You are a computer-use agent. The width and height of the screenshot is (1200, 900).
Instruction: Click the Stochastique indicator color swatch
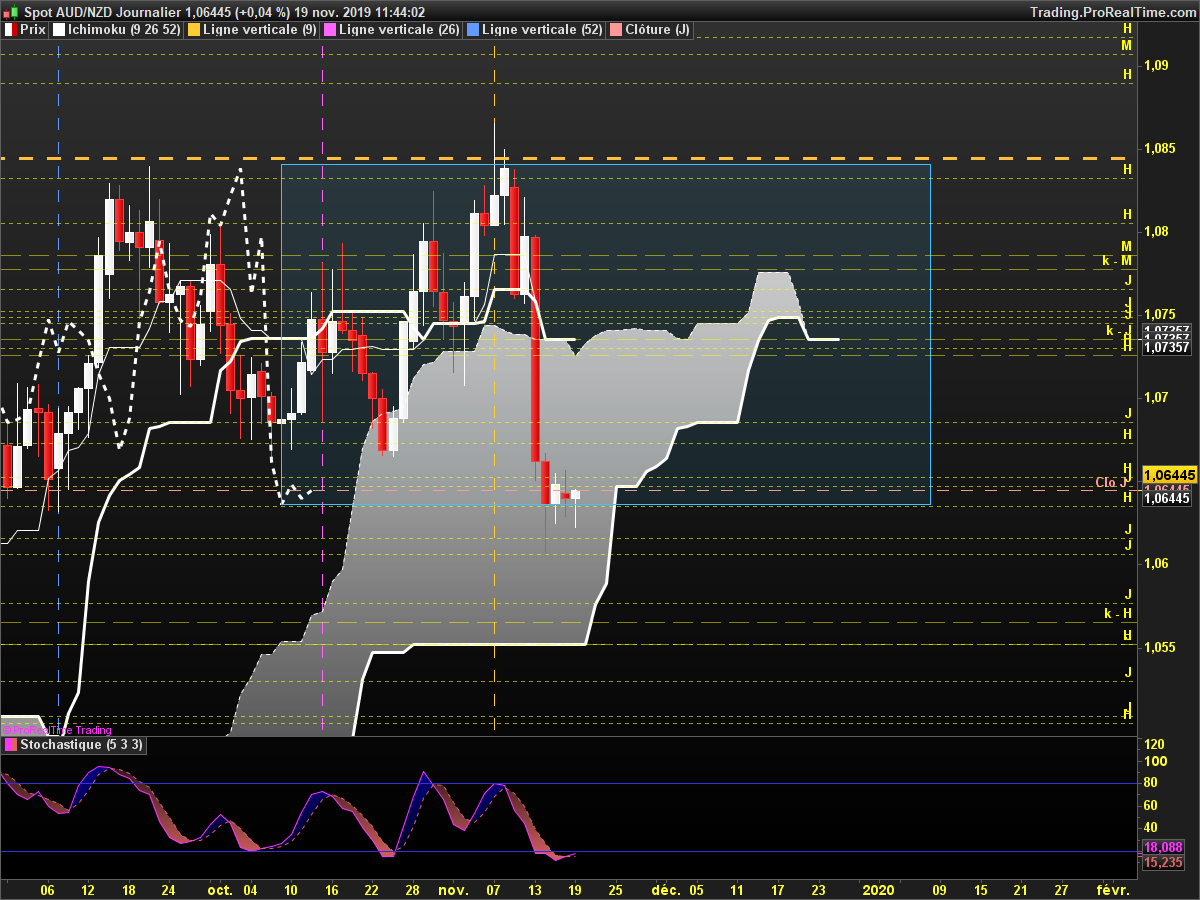(x=10, y=745)
